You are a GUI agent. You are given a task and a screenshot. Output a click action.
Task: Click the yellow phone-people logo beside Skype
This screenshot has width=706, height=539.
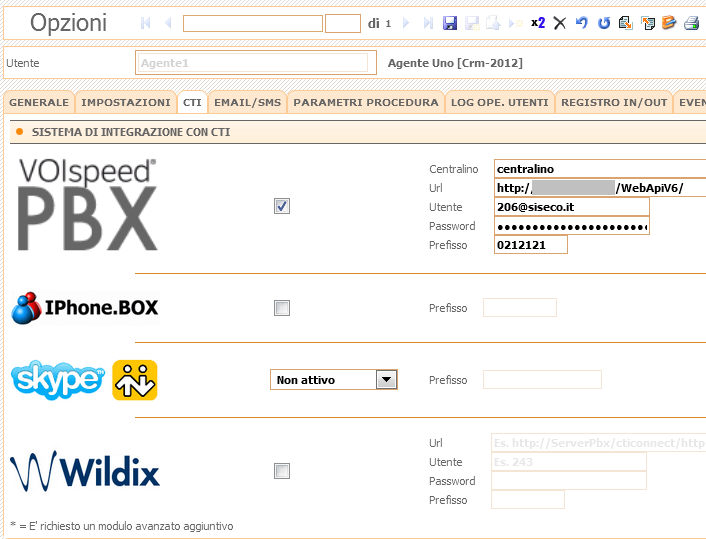coord(135,380)
